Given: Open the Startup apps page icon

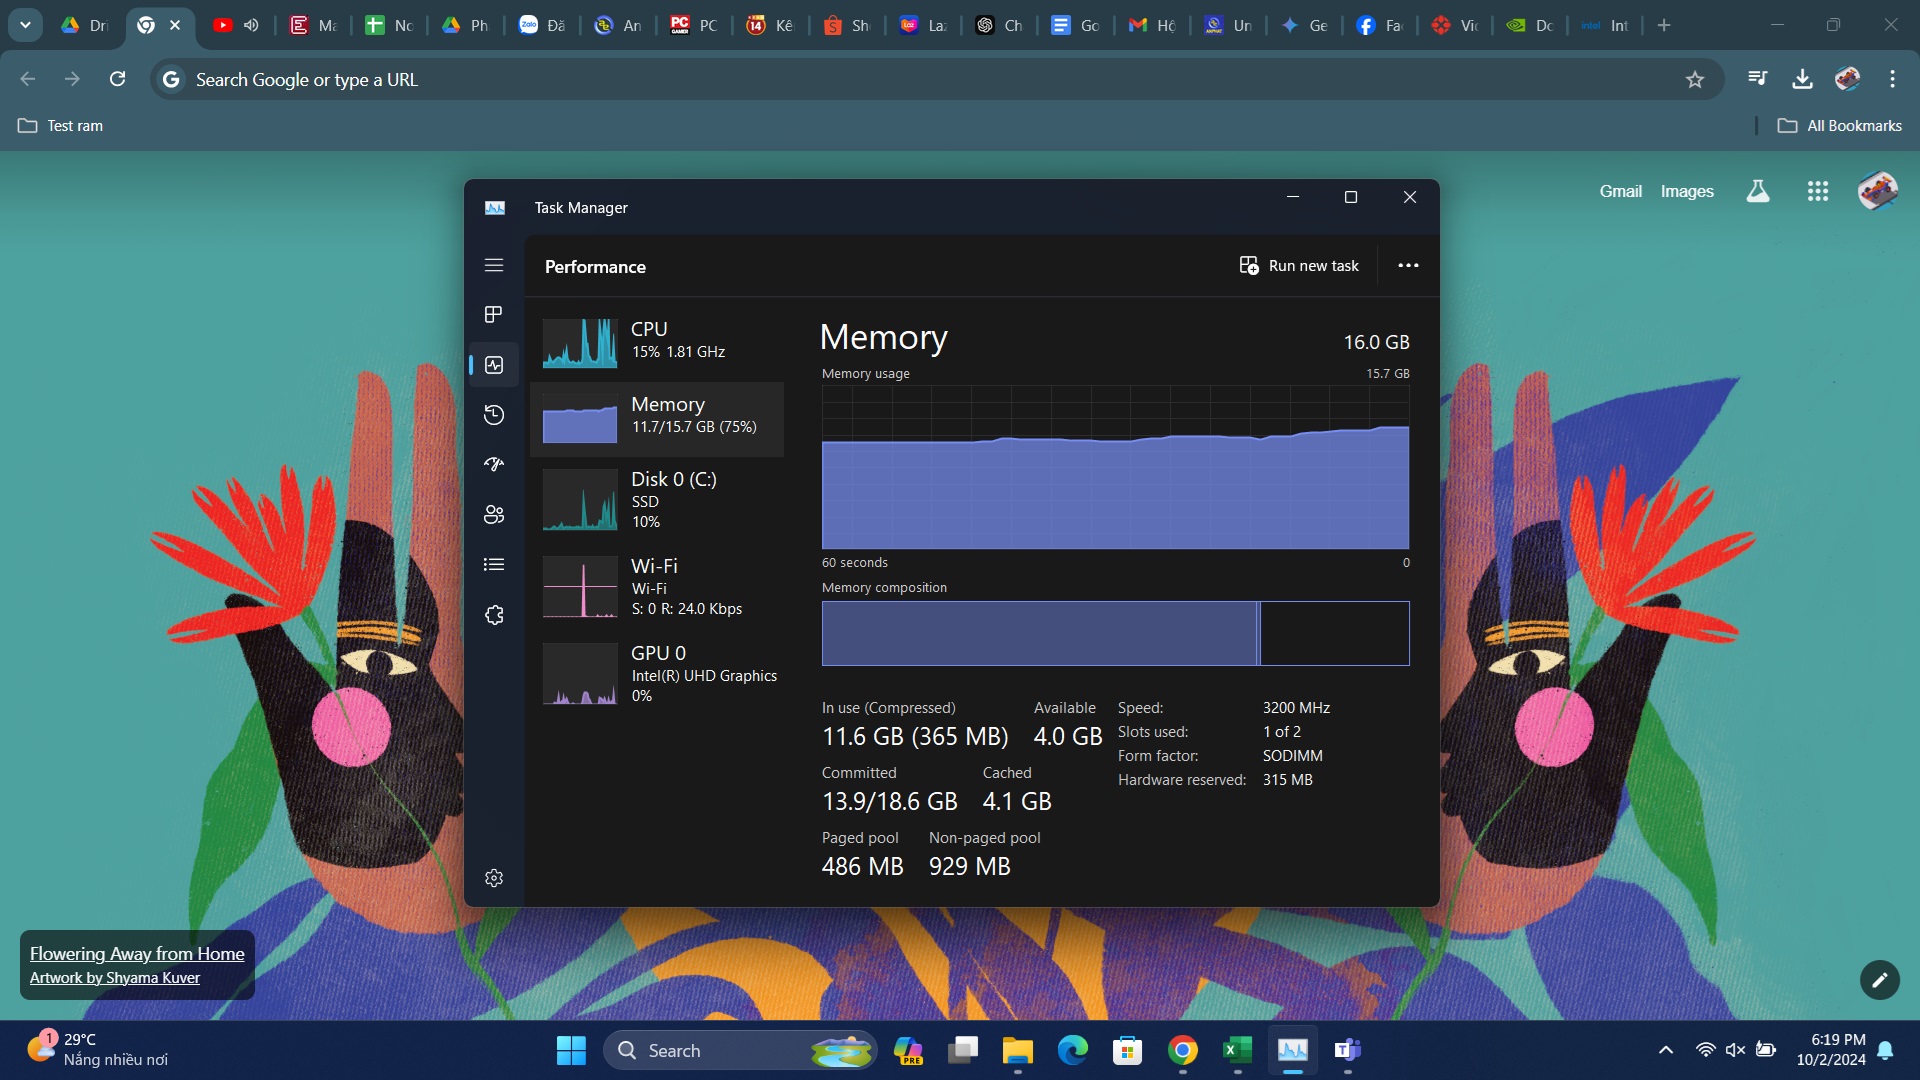Looking at the screenshot, I should pyautogui.click(x=494, y=465).
